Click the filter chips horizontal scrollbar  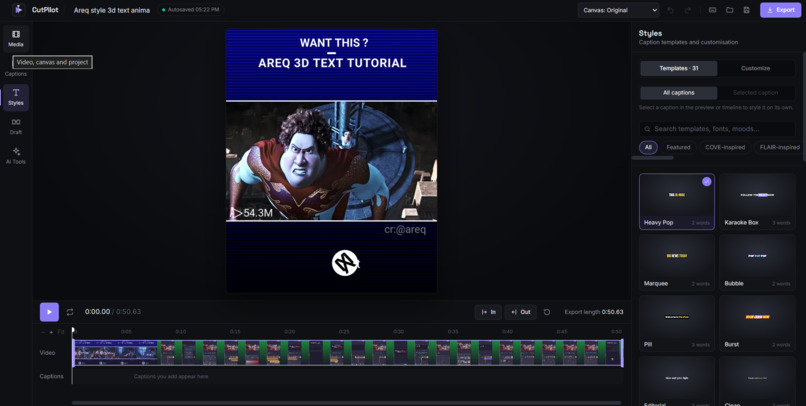[x=652, y=158]
